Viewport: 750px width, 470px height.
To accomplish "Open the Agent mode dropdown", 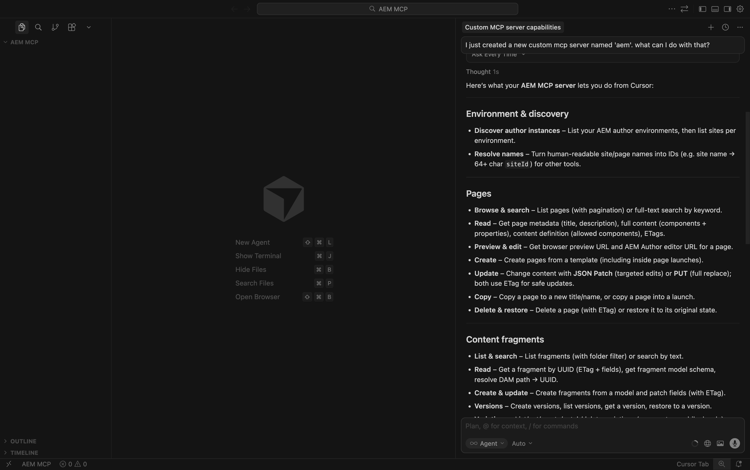I will click(486, 443).
